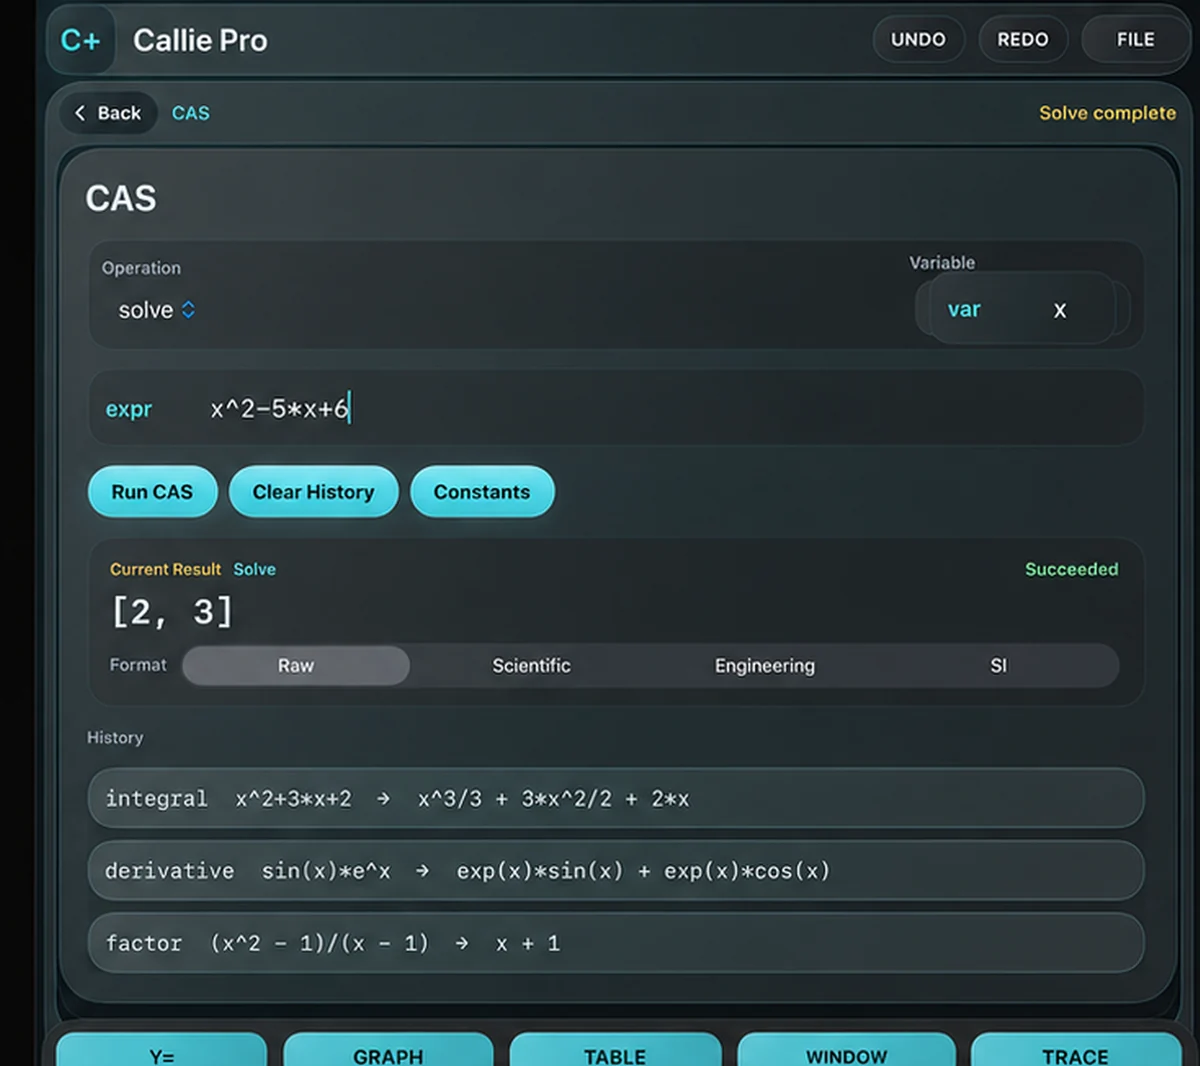Screen dimensions: 1200x1066
Task: Select Scientific format option
Action: (531, 666)
